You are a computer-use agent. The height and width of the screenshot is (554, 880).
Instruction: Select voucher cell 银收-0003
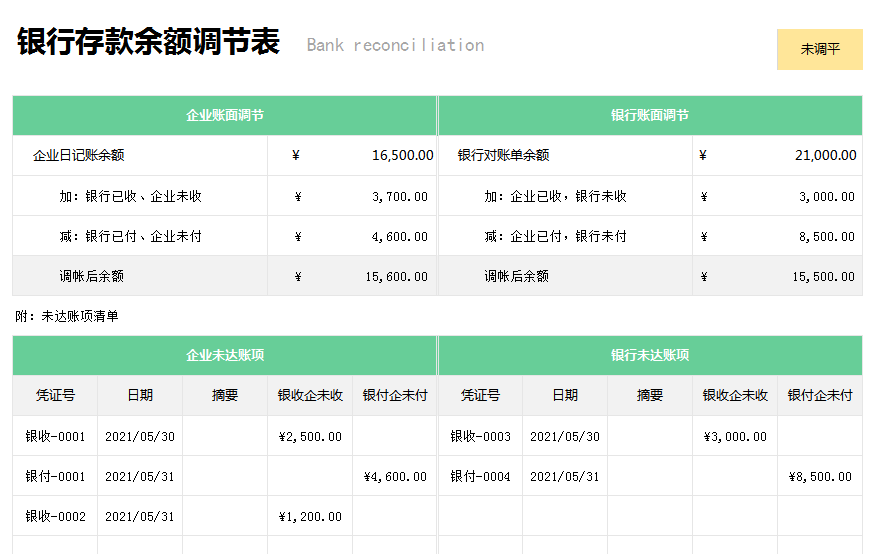480,436
